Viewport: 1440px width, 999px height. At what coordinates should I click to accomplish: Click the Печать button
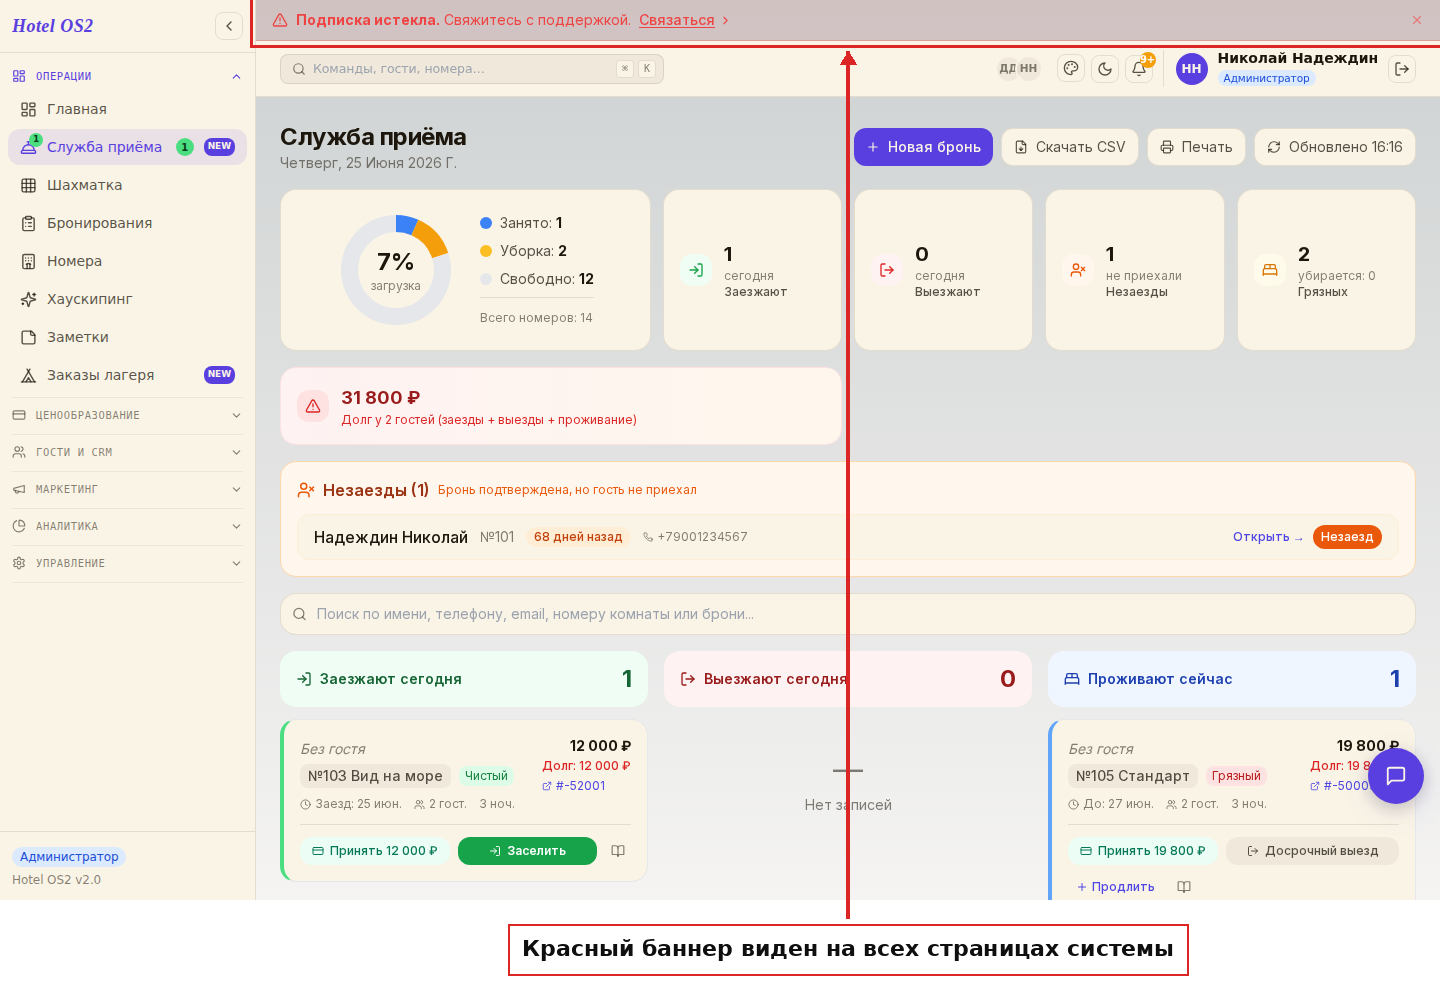point(1196,147)
